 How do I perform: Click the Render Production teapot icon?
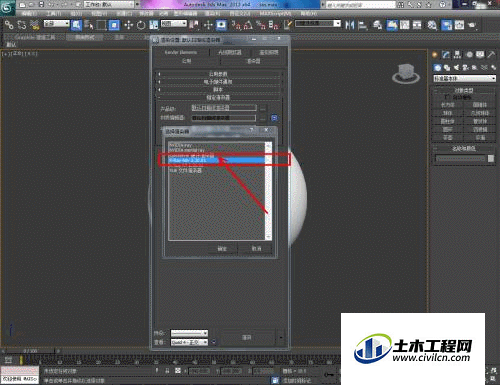coord(472,25)
